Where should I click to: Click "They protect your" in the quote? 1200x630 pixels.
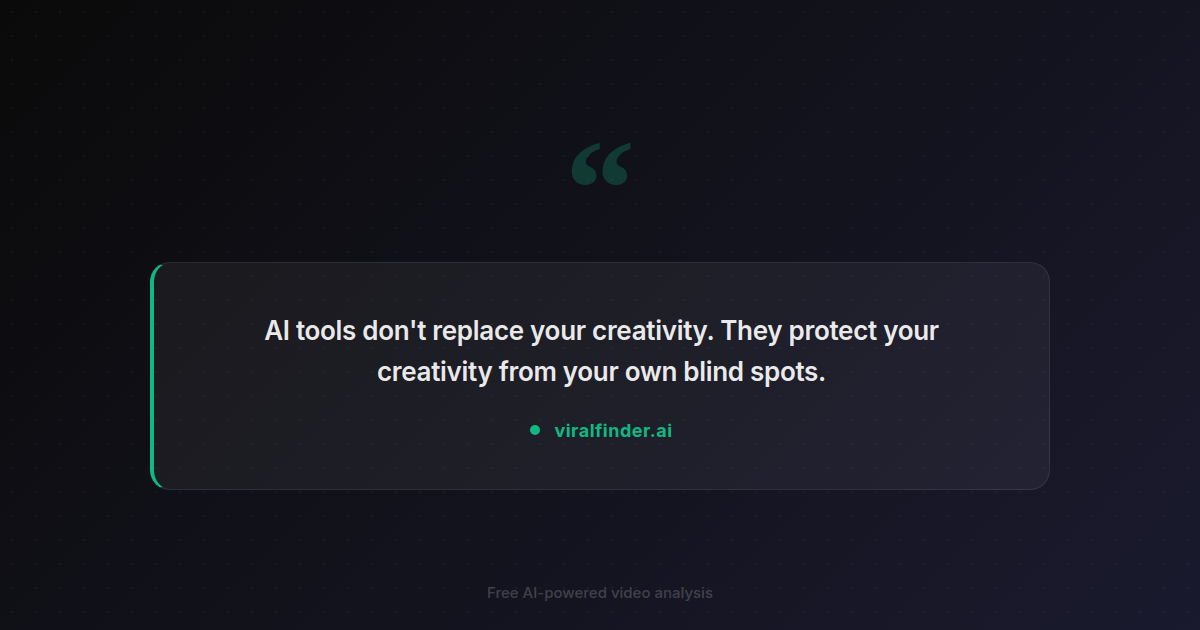(829, 331)
